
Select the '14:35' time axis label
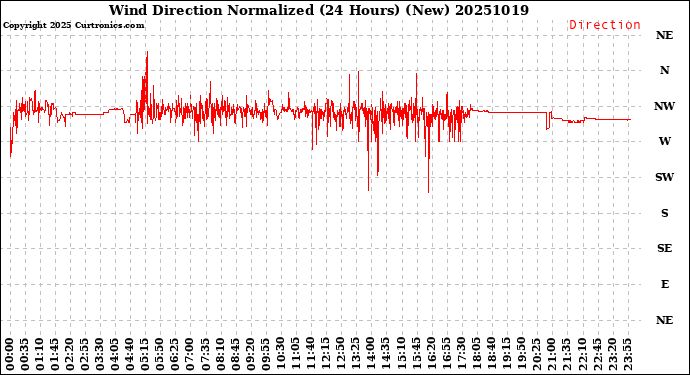[386, 355]
